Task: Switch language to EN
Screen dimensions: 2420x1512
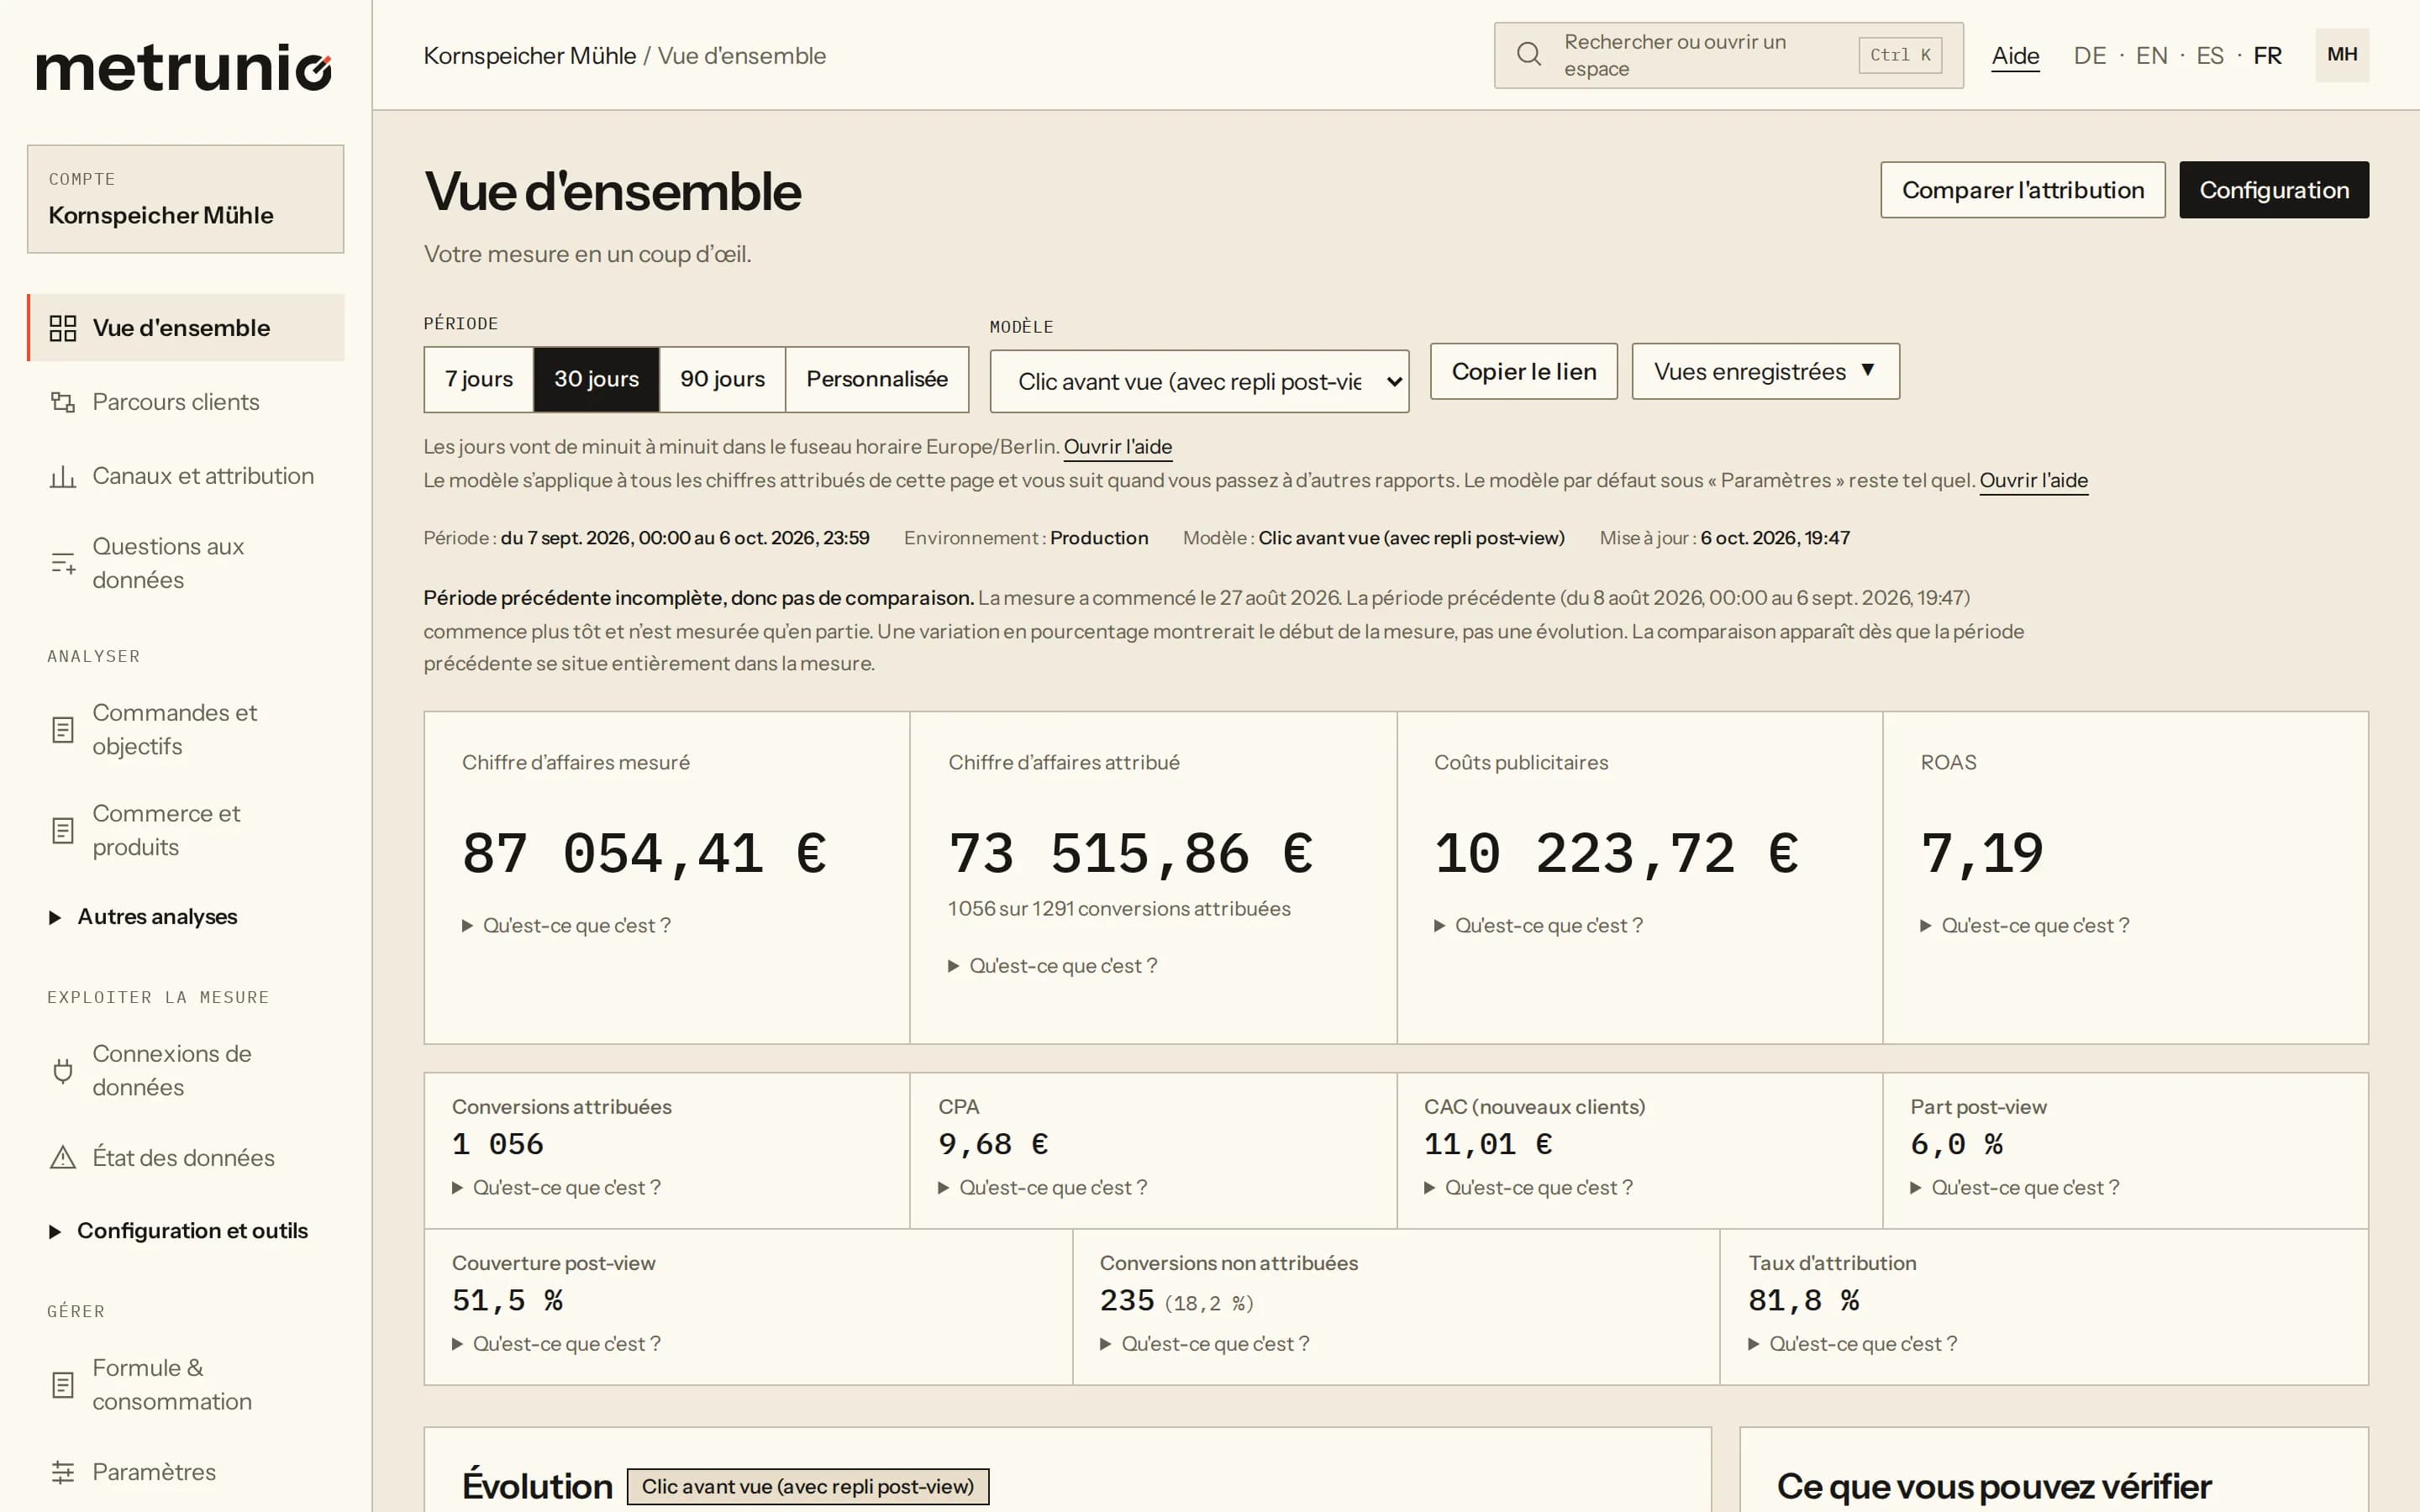Action: point(2151,56)
